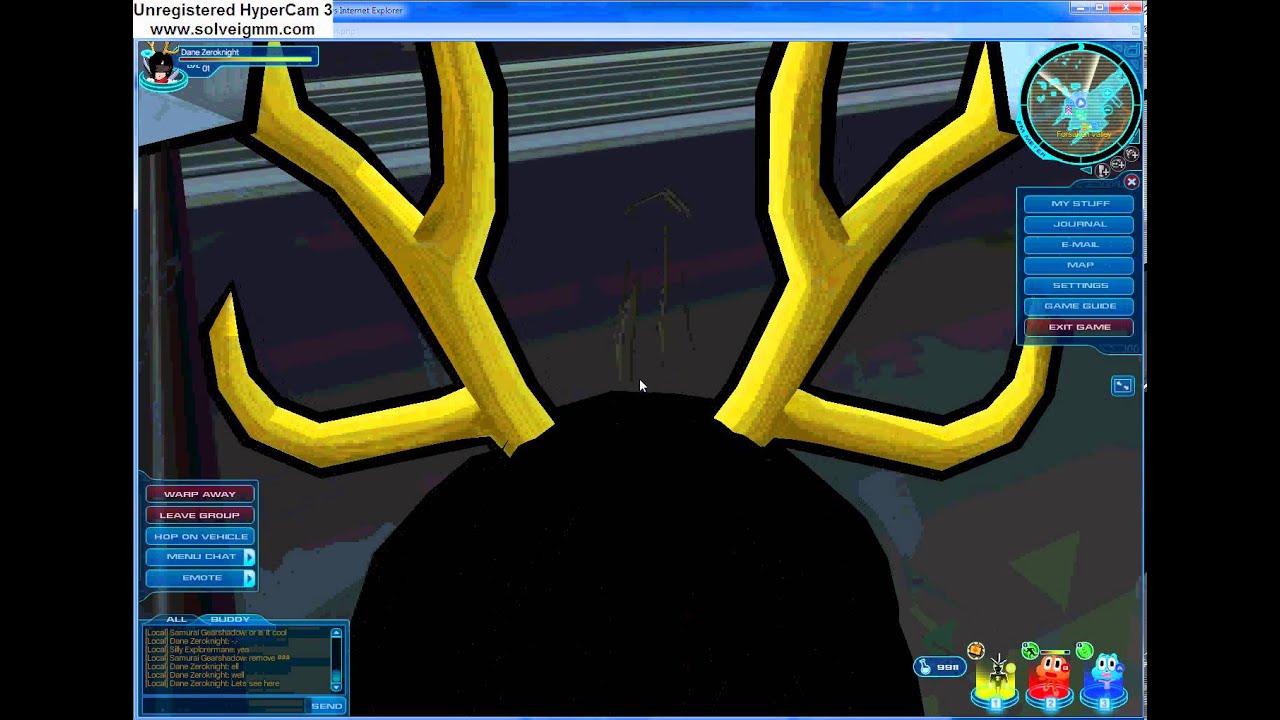The height and width of the screenshot is (720, 1280).
Task: Activate the green running-figure power icon
Action: tap(1030, 652)
